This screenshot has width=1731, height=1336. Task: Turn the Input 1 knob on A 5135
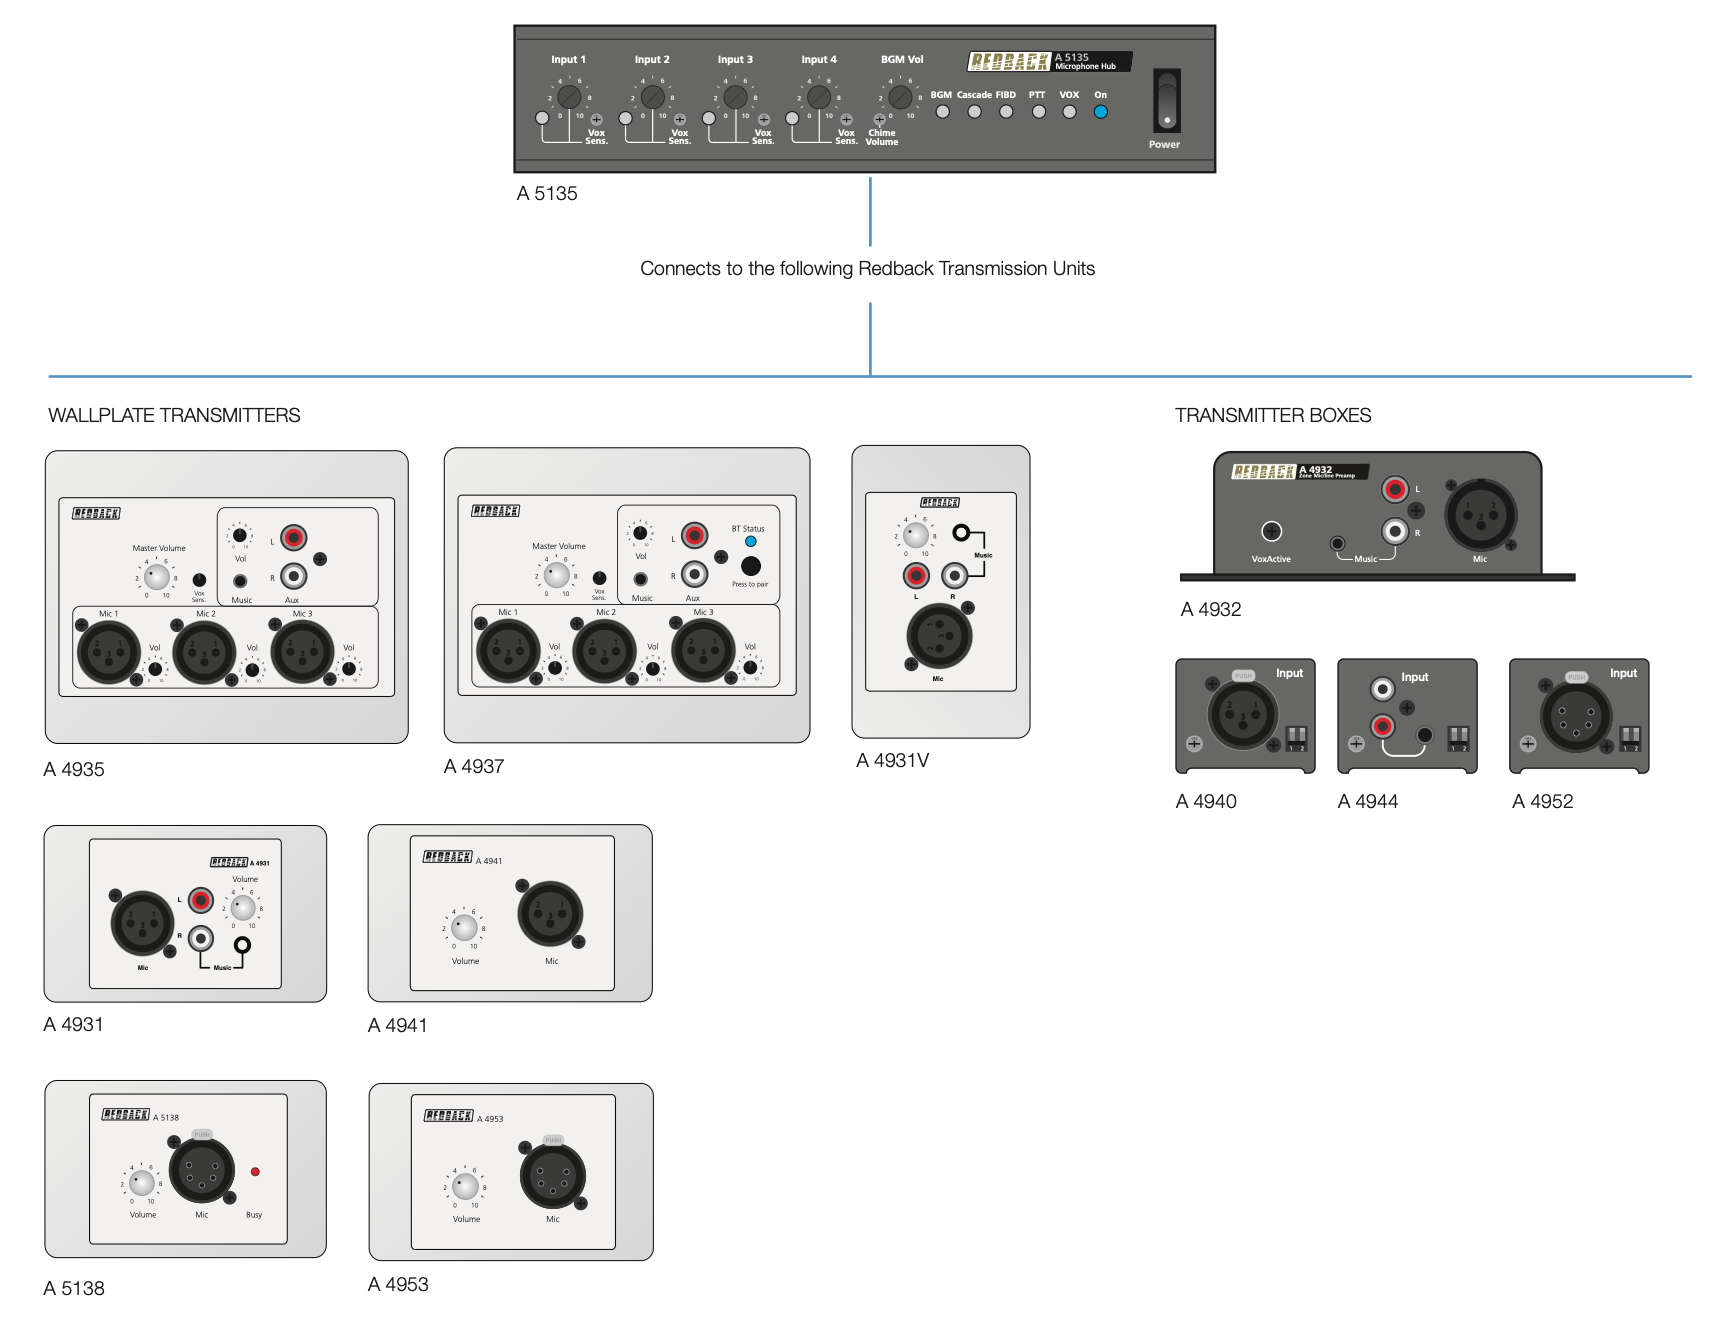568,97
